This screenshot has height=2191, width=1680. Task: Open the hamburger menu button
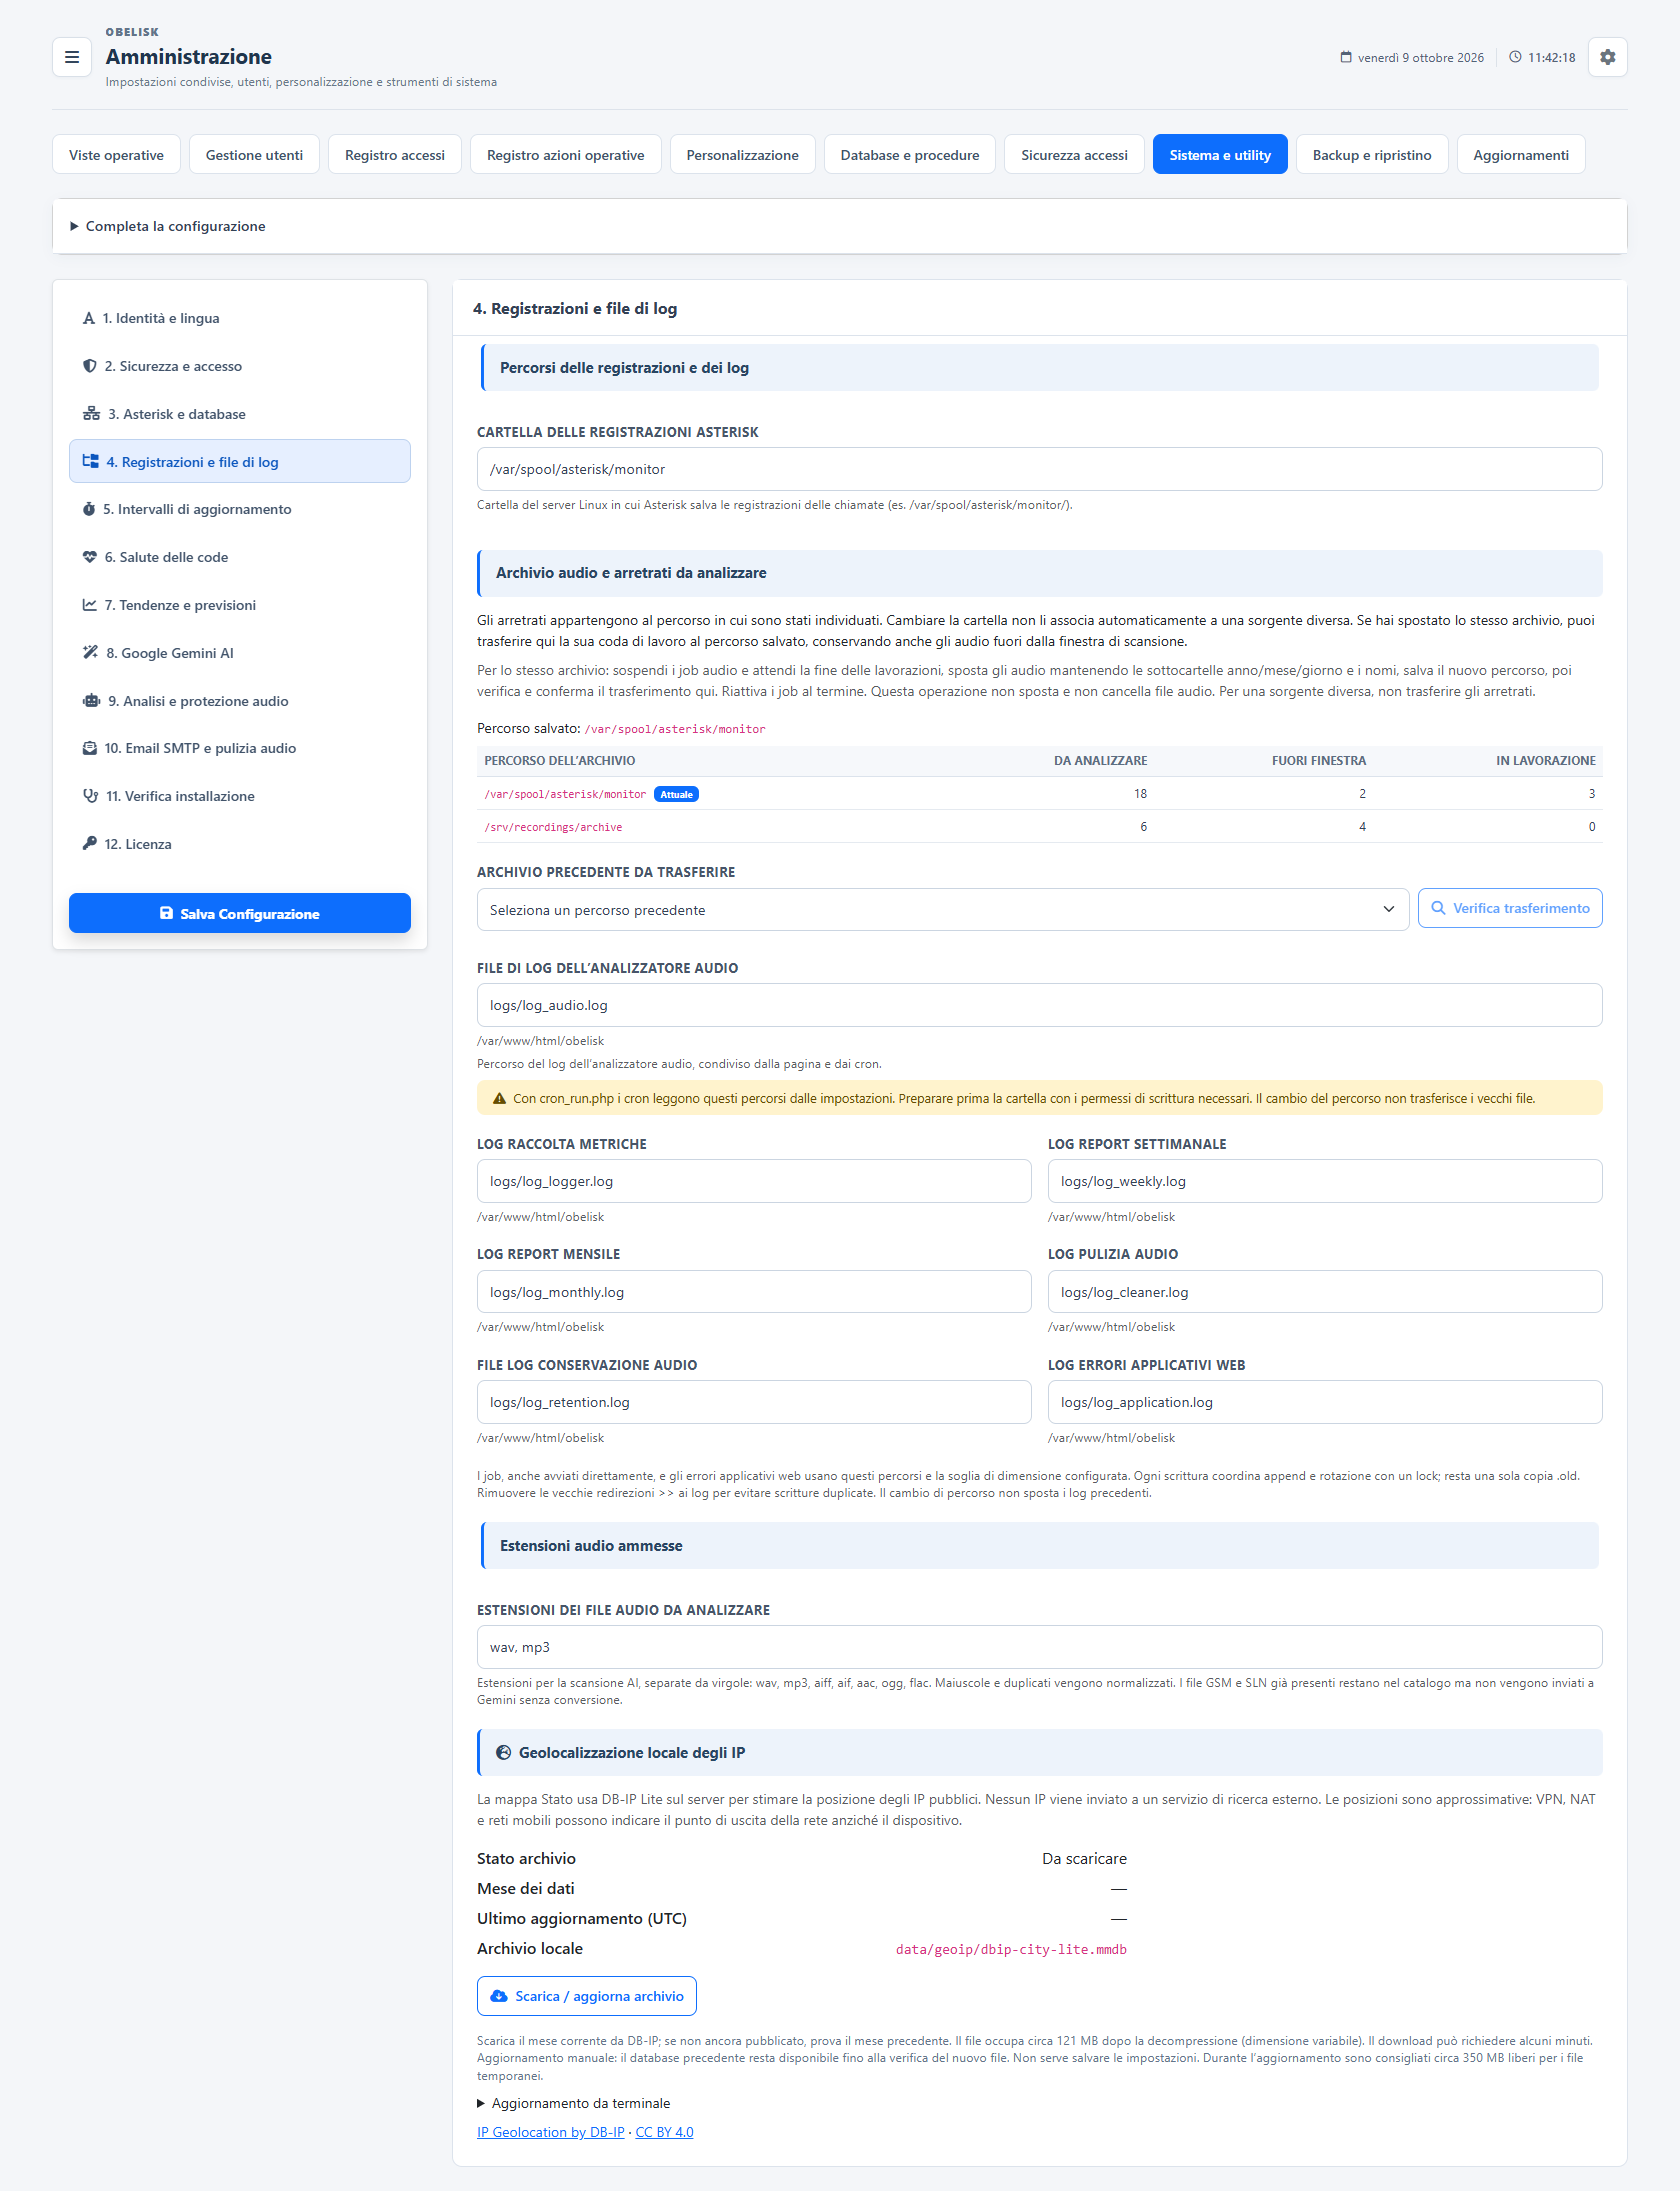pos(72,57)
